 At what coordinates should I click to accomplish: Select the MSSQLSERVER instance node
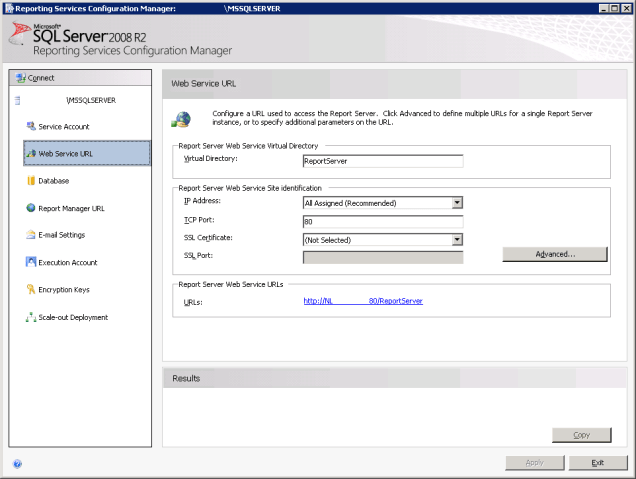(x=90, y=100)
